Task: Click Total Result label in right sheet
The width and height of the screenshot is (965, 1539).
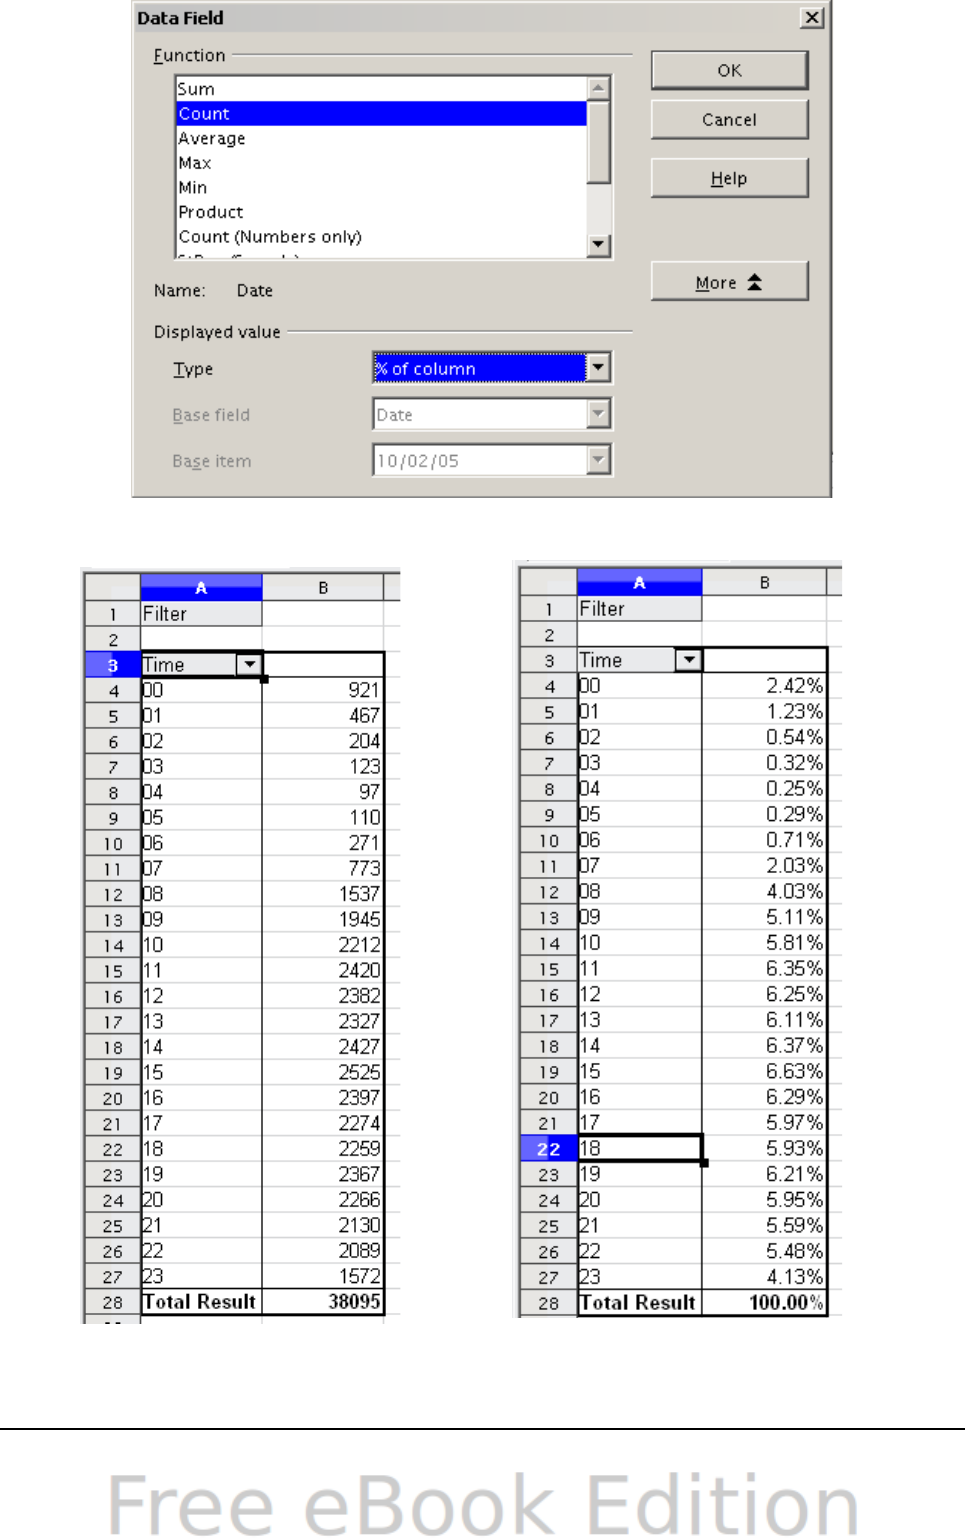Action: tap(639, 1302)
